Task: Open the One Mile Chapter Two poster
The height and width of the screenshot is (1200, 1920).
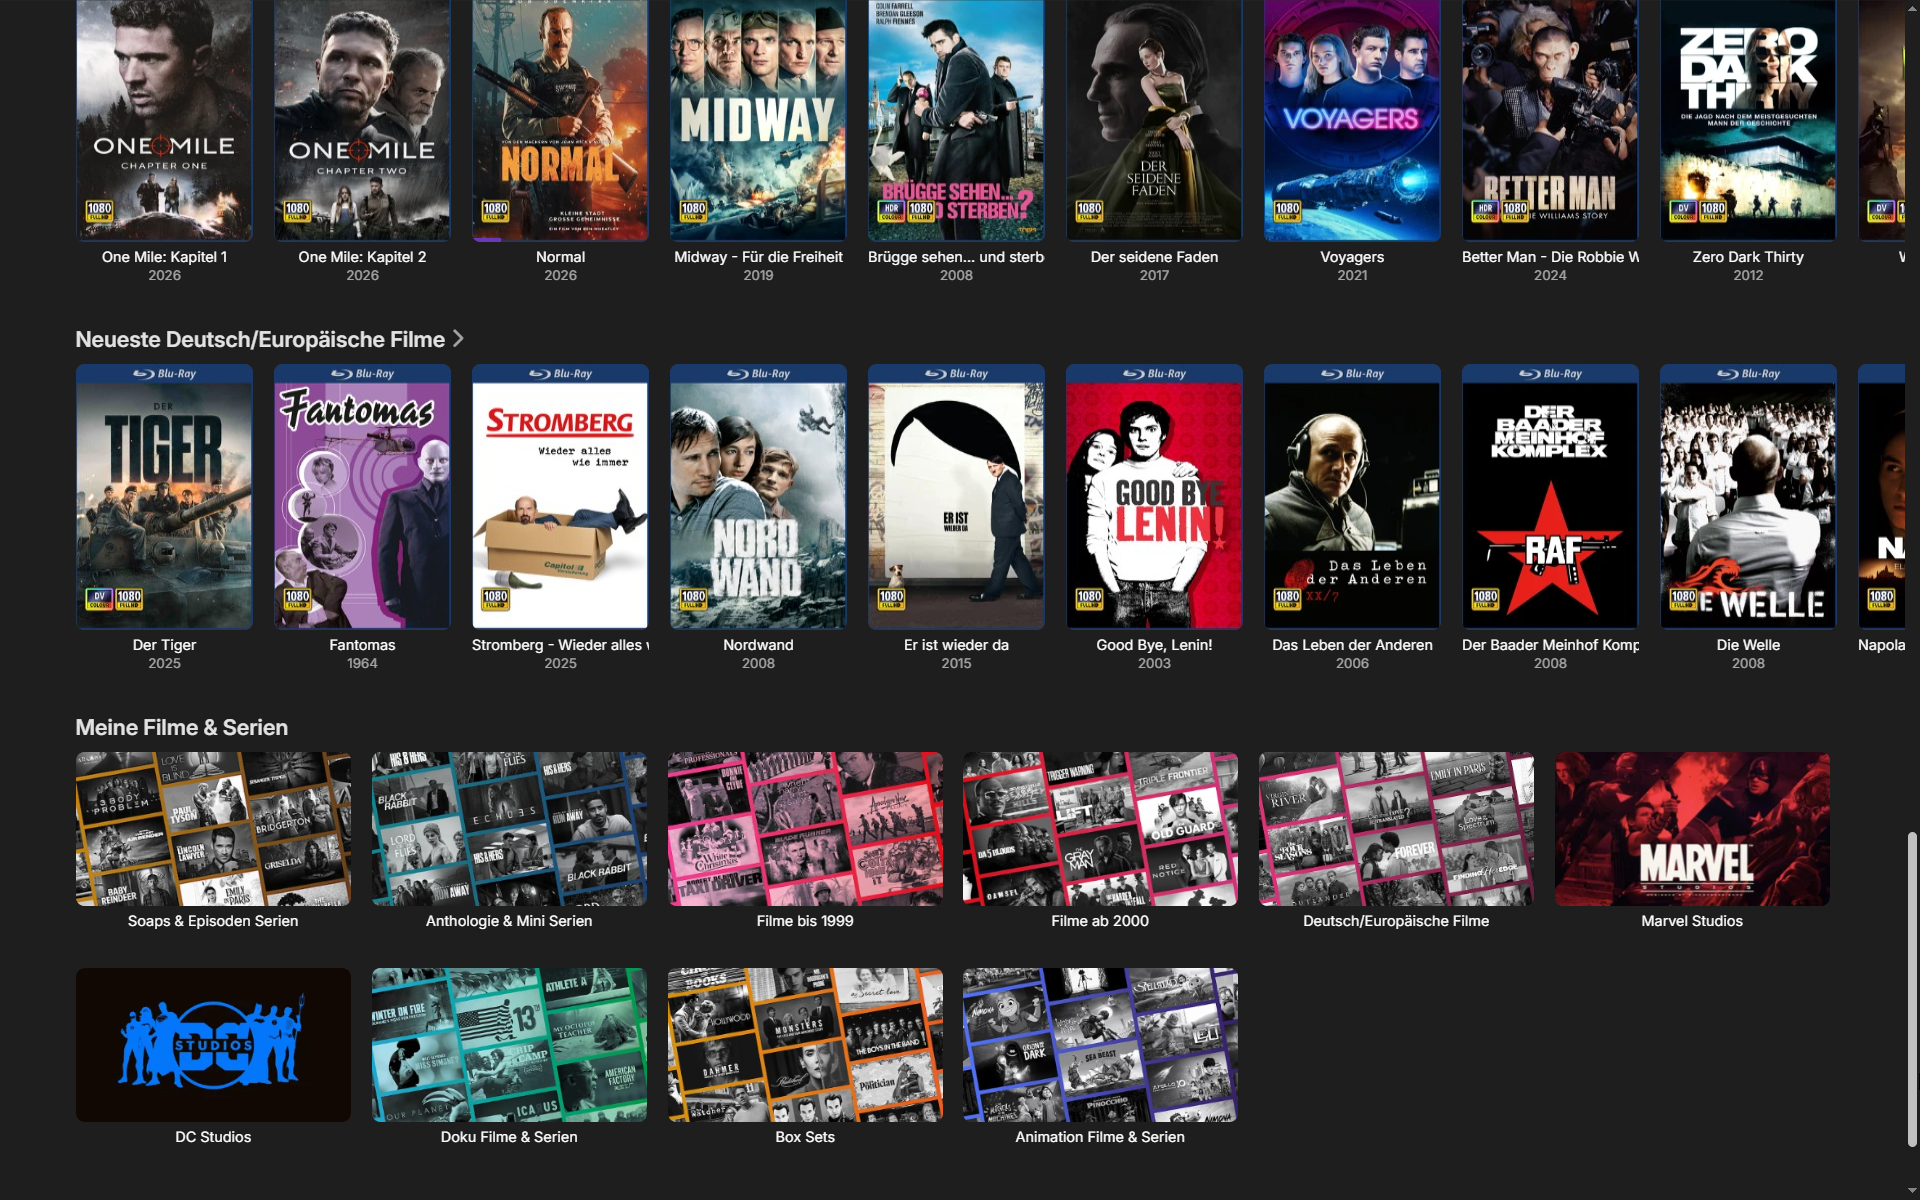Action: pos(362,120)
